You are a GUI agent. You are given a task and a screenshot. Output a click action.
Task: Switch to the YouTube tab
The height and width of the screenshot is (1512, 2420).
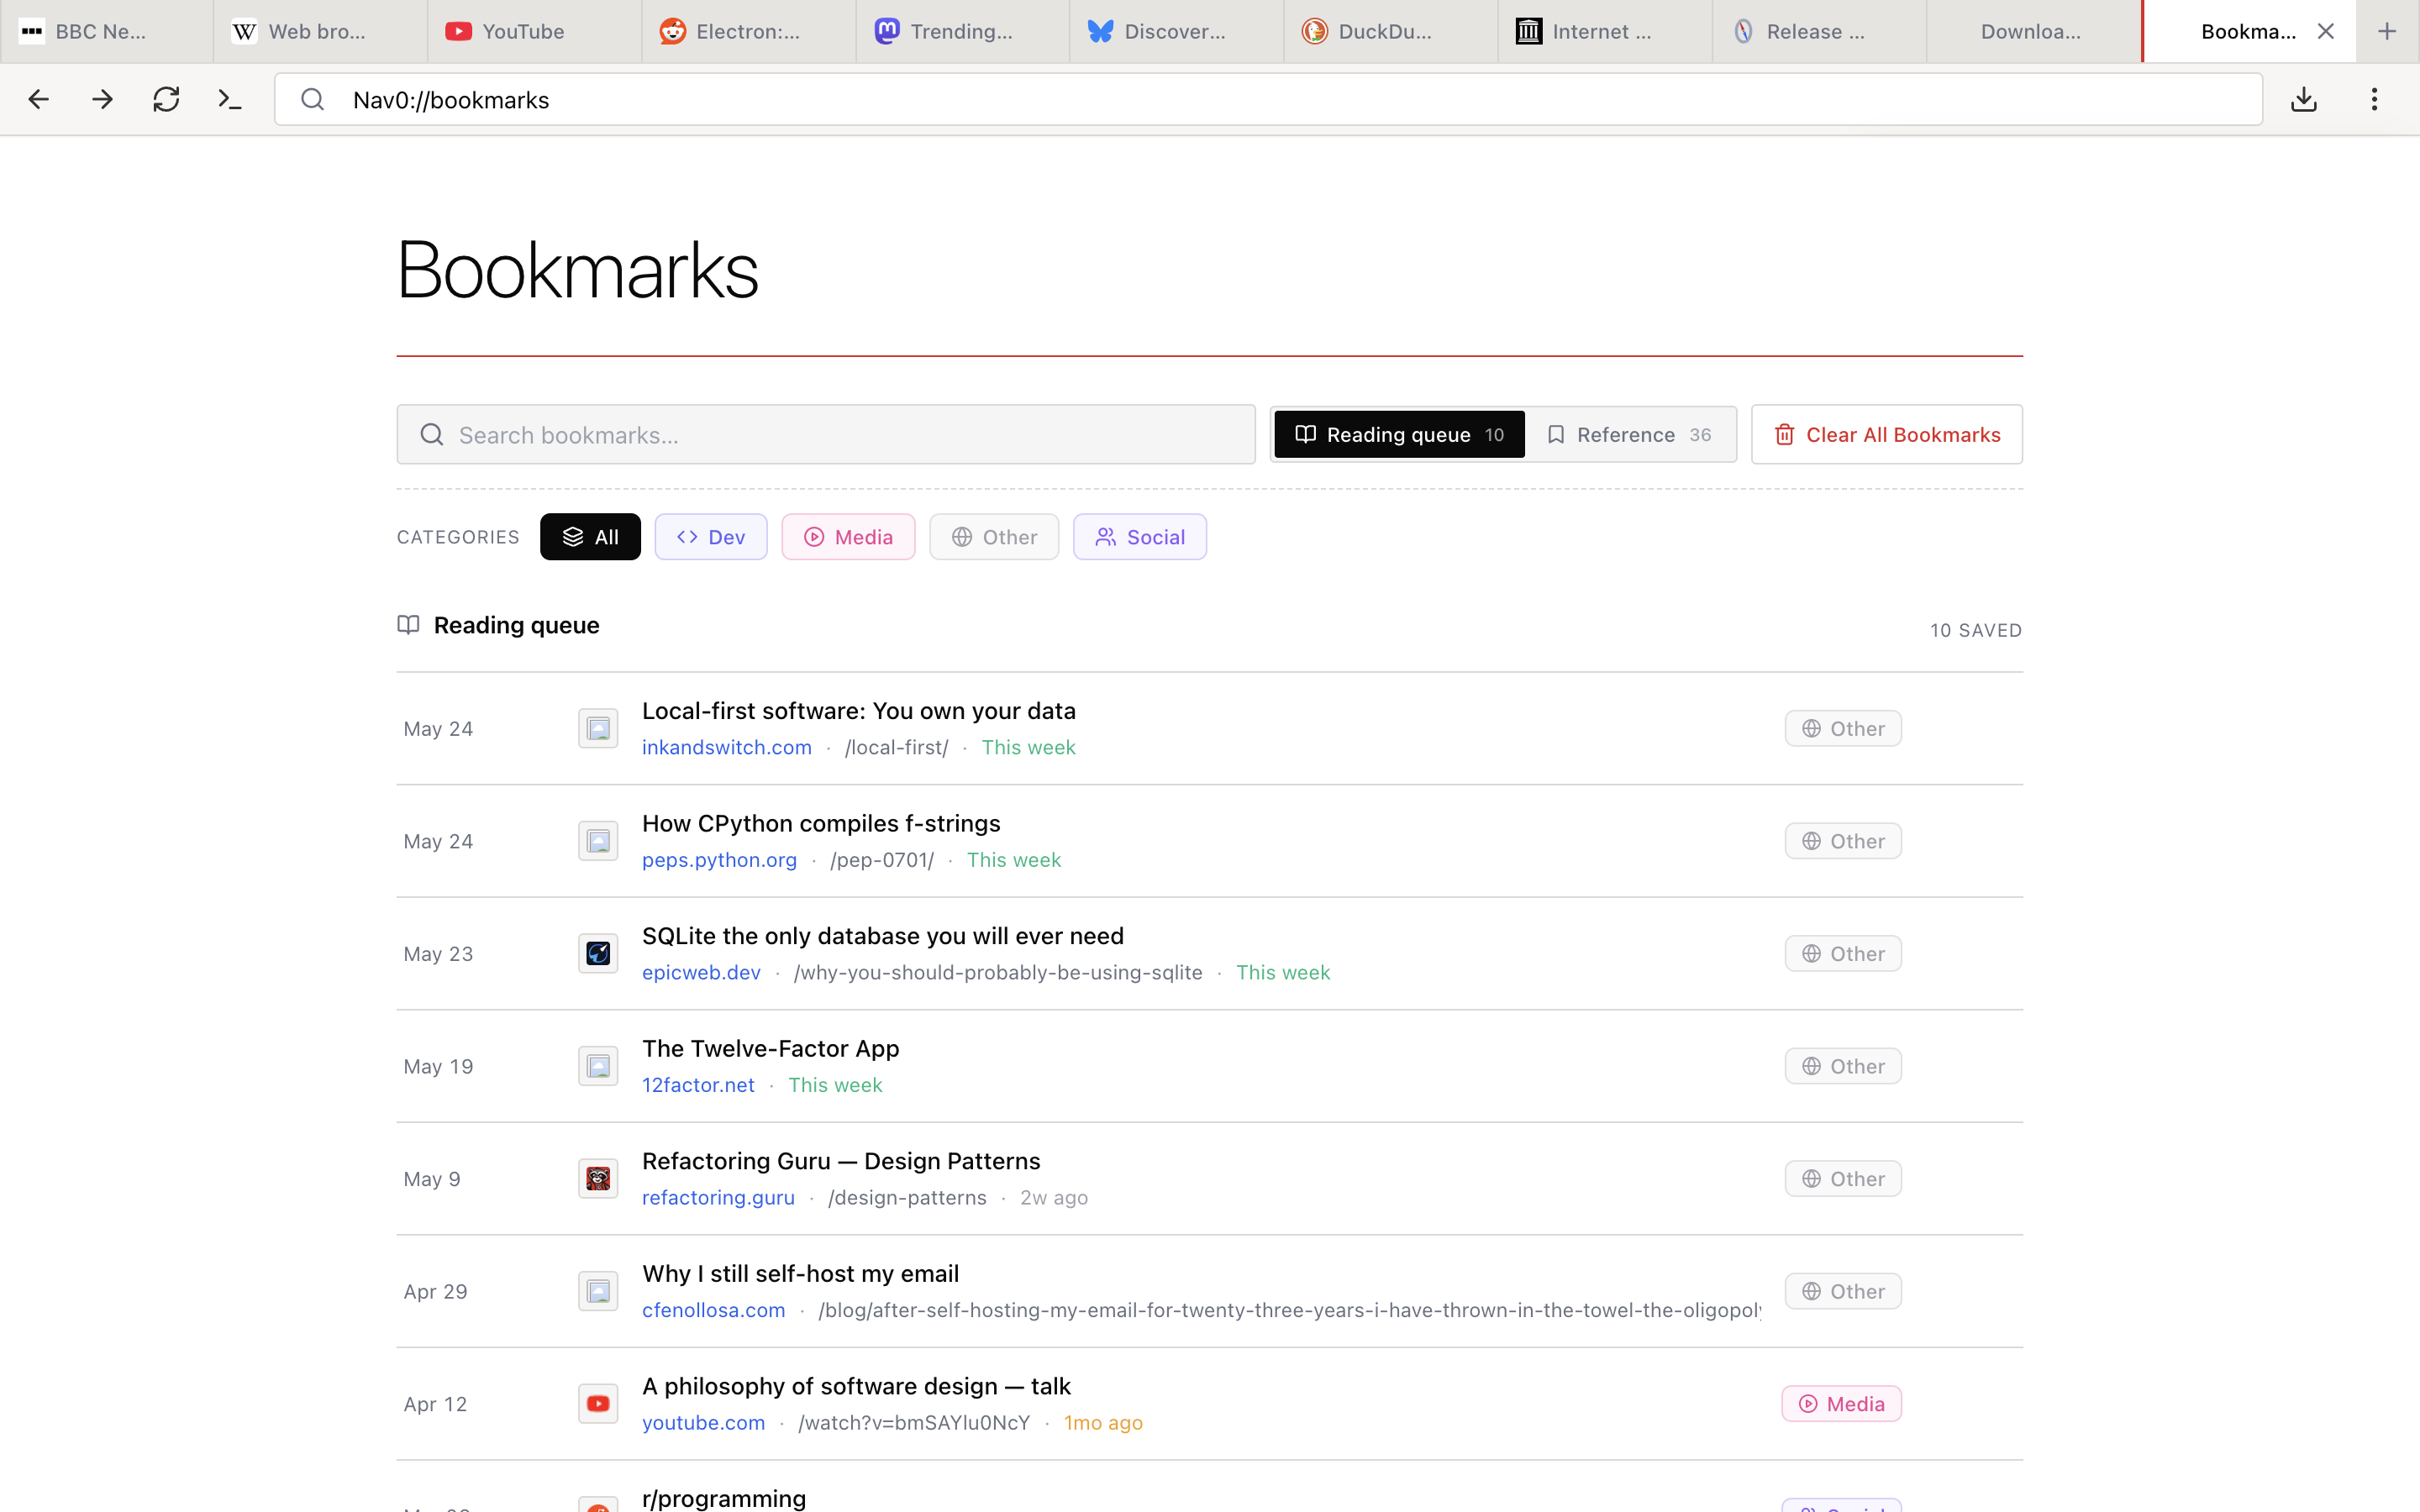point(534,31)
